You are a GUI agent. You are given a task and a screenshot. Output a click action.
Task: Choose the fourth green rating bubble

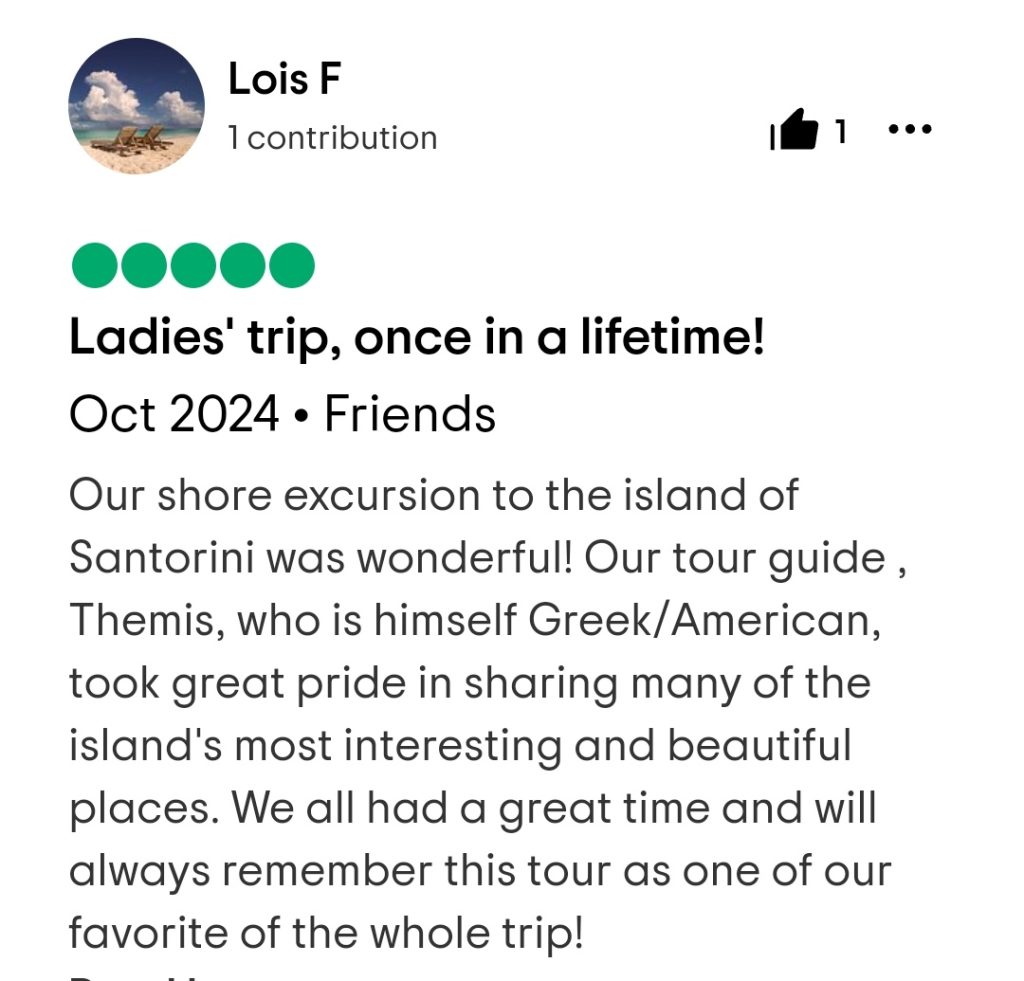click(x=241, y=265)
